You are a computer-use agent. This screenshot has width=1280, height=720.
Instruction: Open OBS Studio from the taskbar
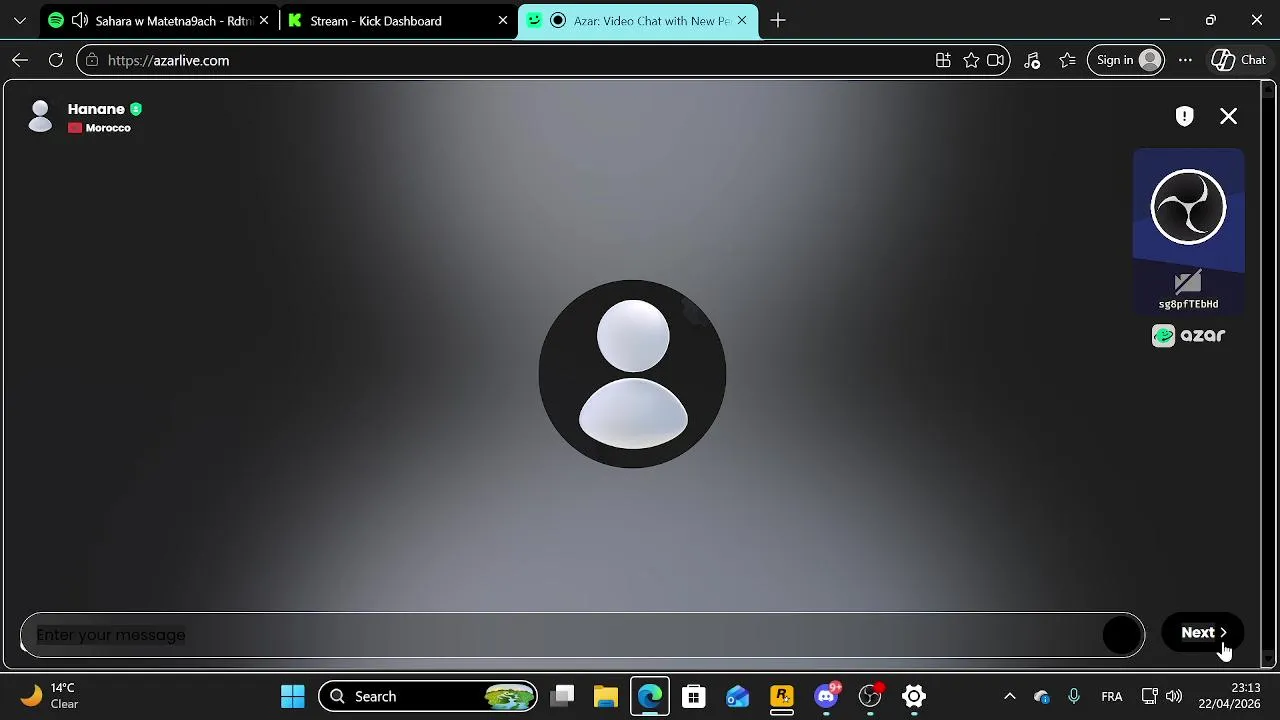pyautogui.click(x=870, y=696)
